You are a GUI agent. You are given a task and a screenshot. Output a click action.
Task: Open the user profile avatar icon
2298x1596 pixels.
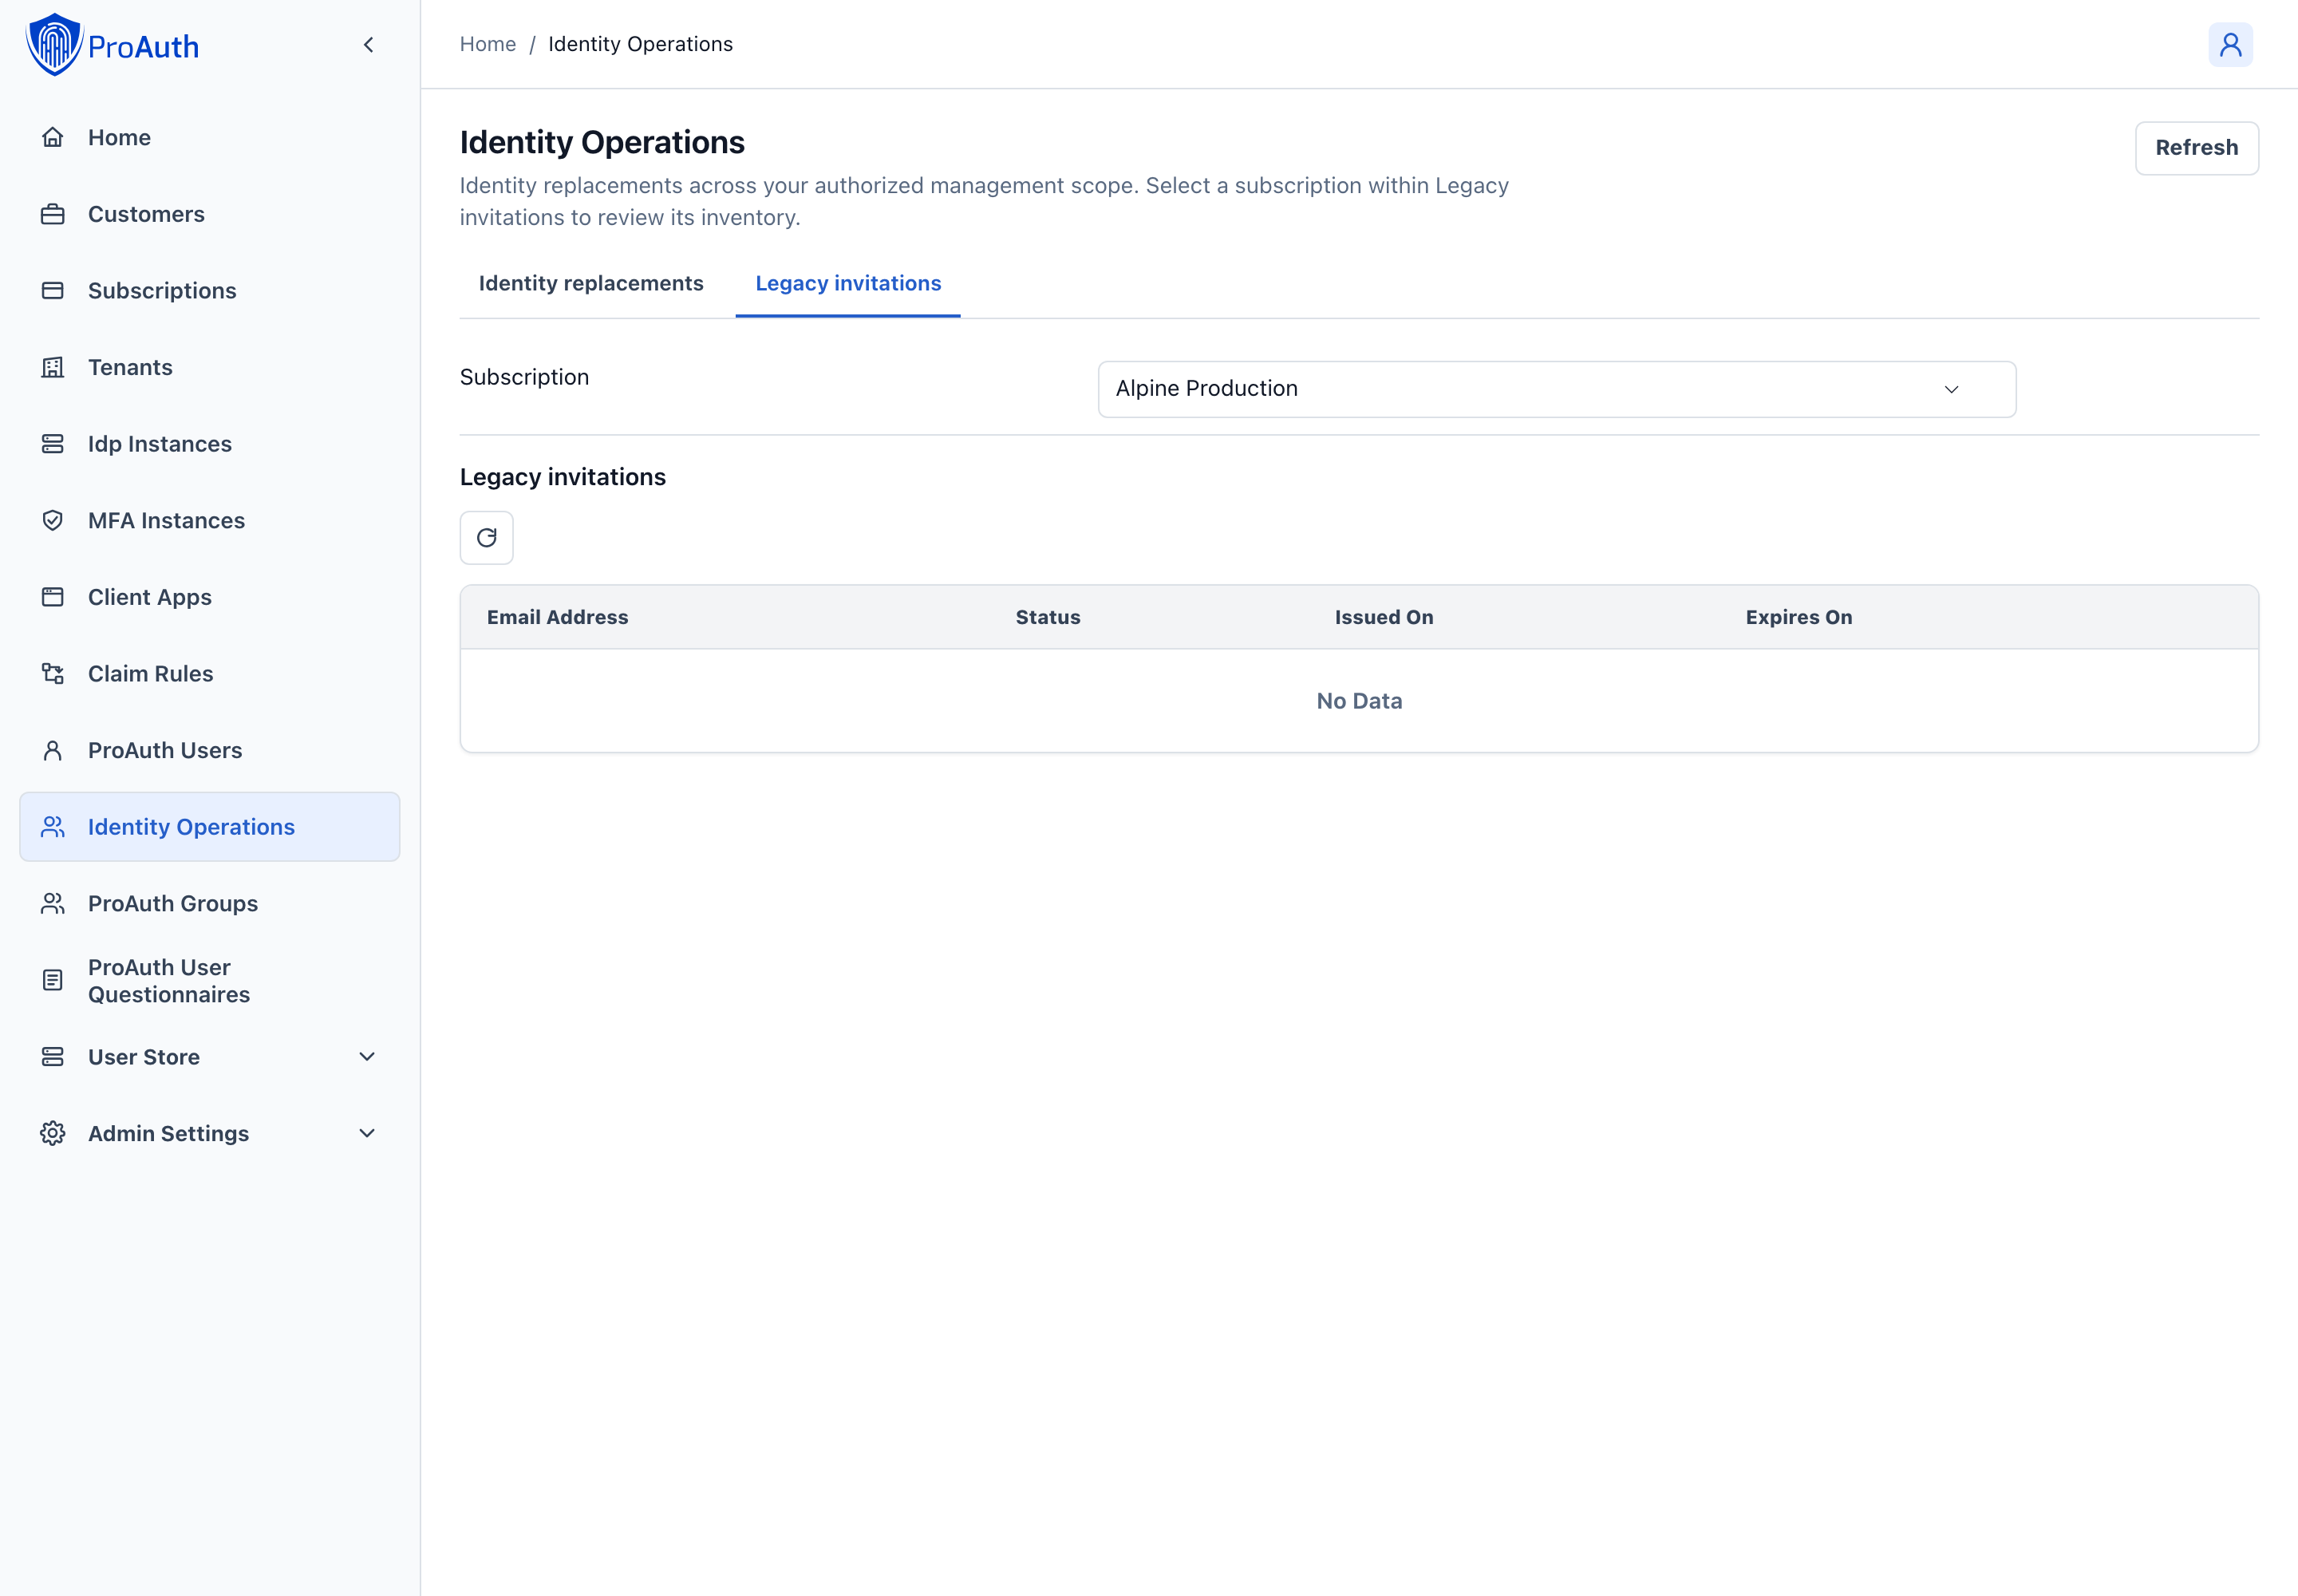pyautogui.click(x=2230, y=45)
